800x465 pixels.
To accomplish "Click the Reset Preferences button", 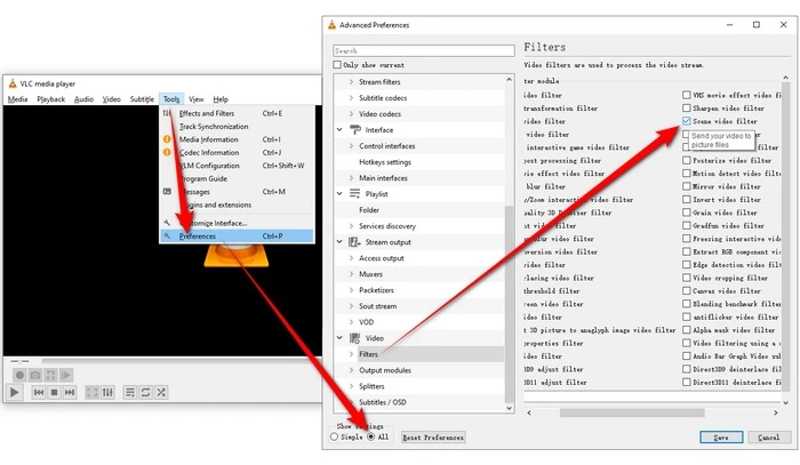I will pos(432,437).
